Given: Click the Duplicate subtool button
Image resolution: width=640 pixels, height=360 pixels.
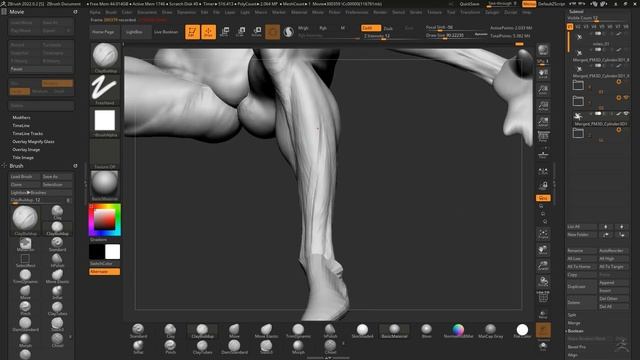Looking at the screenshot, I should pos(581,287).
